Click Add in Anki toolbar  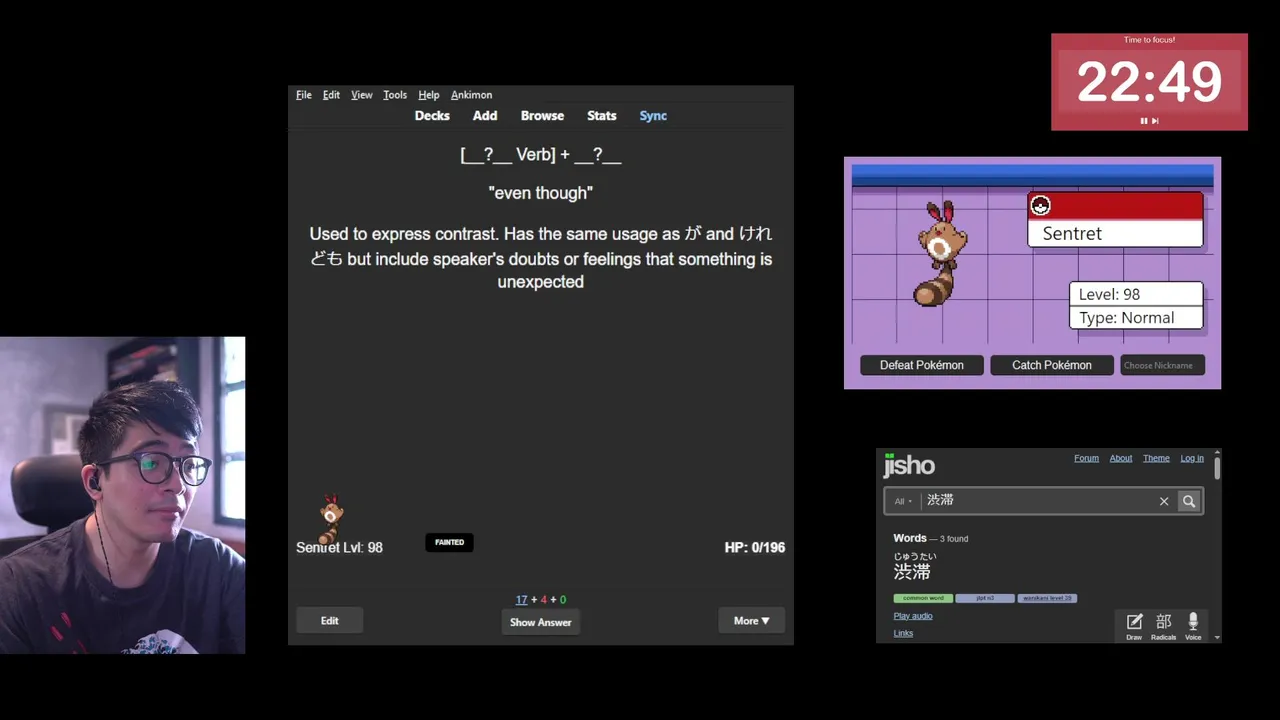[485, 116]
